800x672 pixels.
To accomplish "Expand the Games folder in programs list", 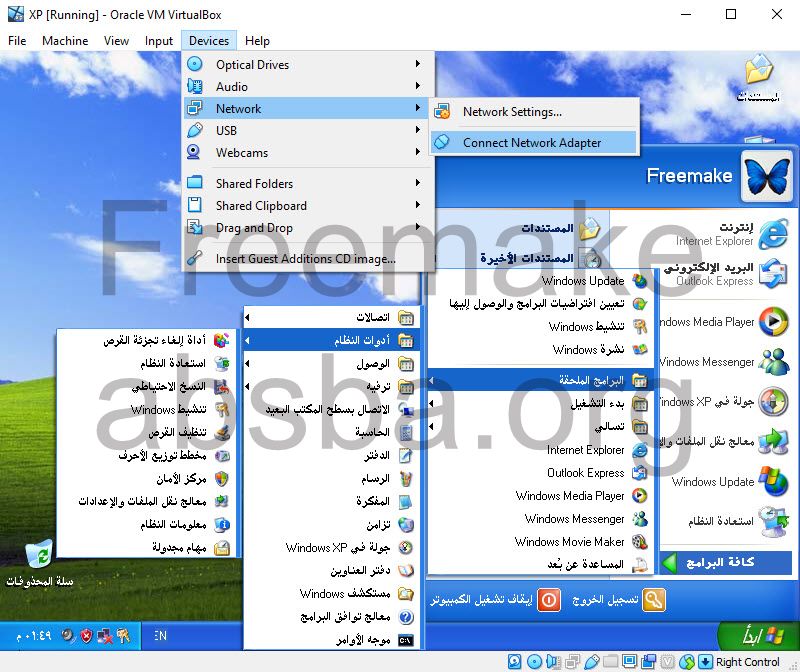I will pyautogui.click(x=540, y=426).
